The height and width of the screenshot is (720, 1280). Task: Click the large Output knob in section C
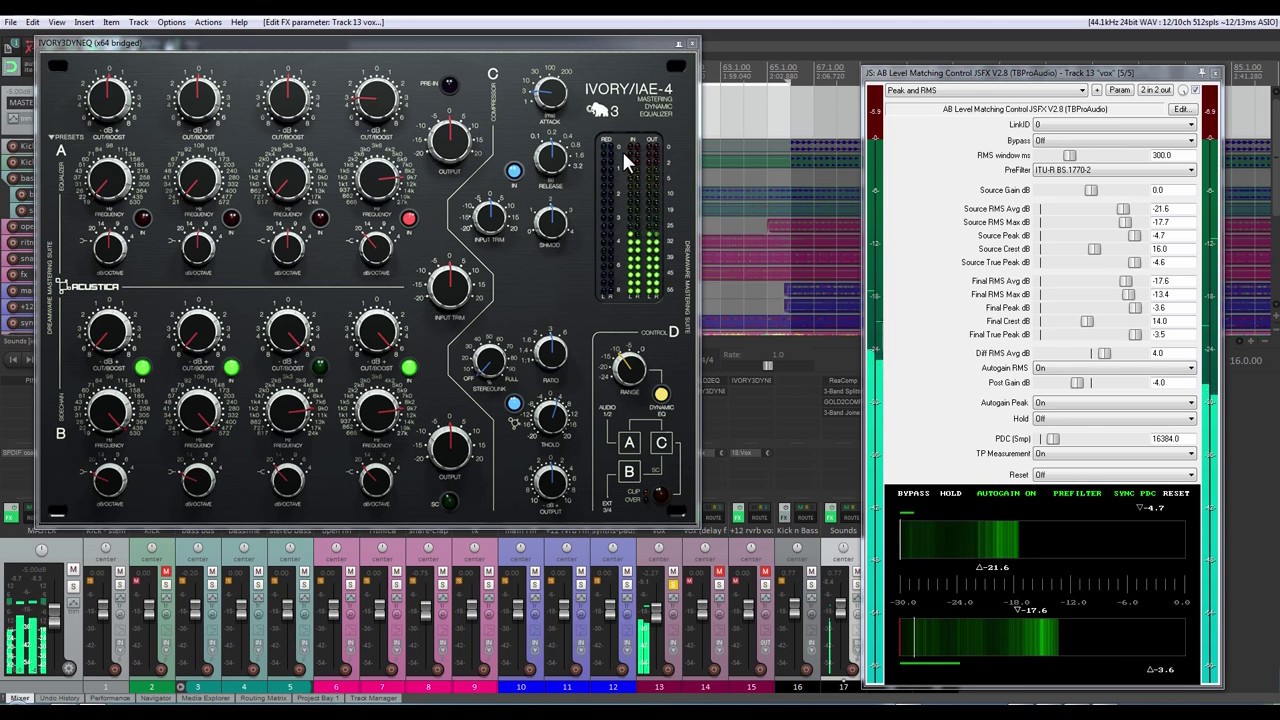[x=450, y=140]
